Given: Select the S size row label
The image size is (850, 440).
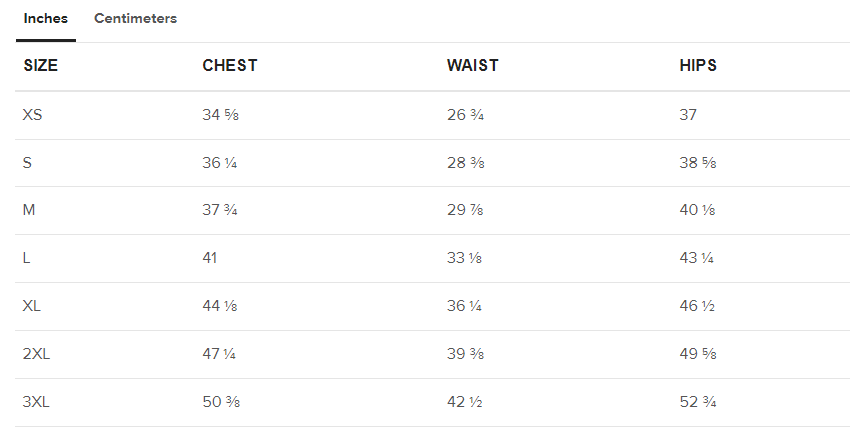Looking at the screenshot, I should coord(27,163).
